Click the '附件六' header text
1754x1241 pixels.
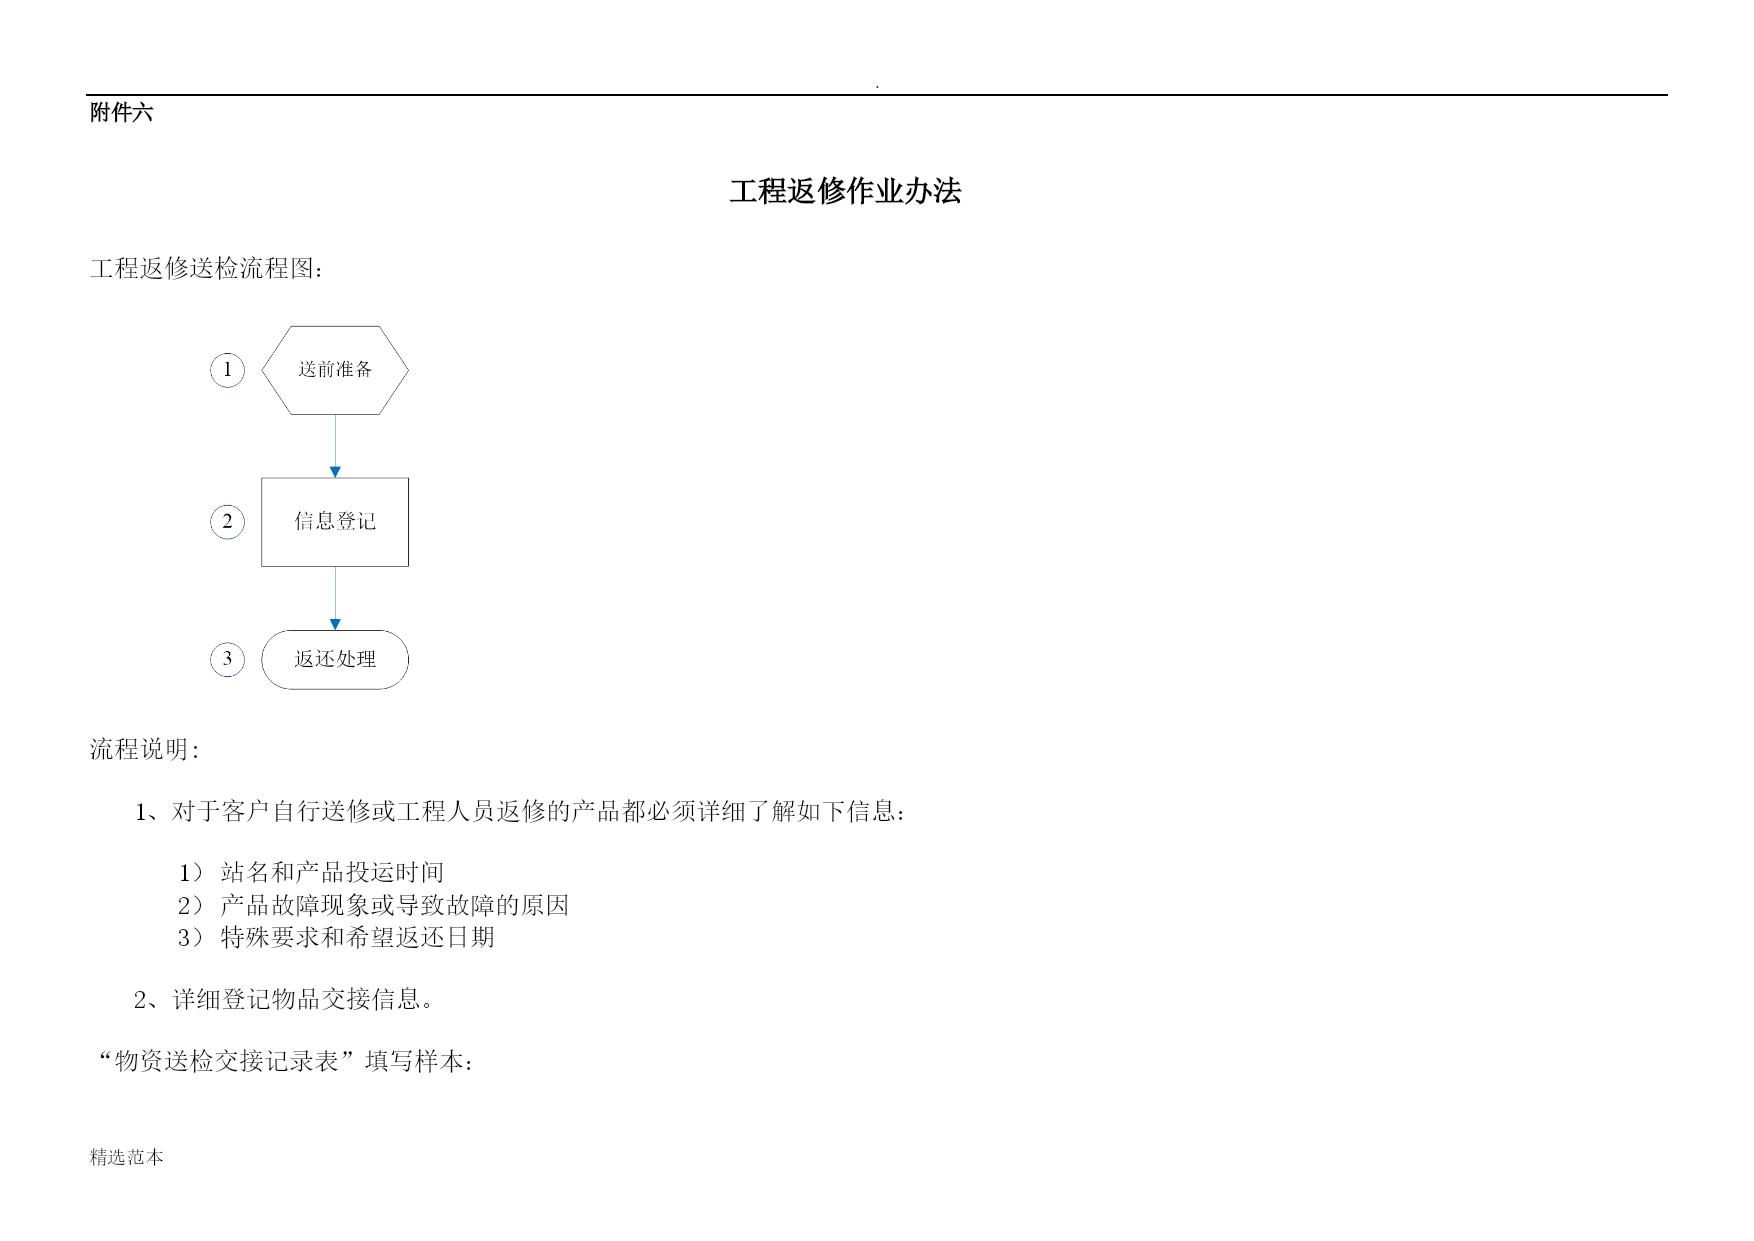[x=121, y=113]
